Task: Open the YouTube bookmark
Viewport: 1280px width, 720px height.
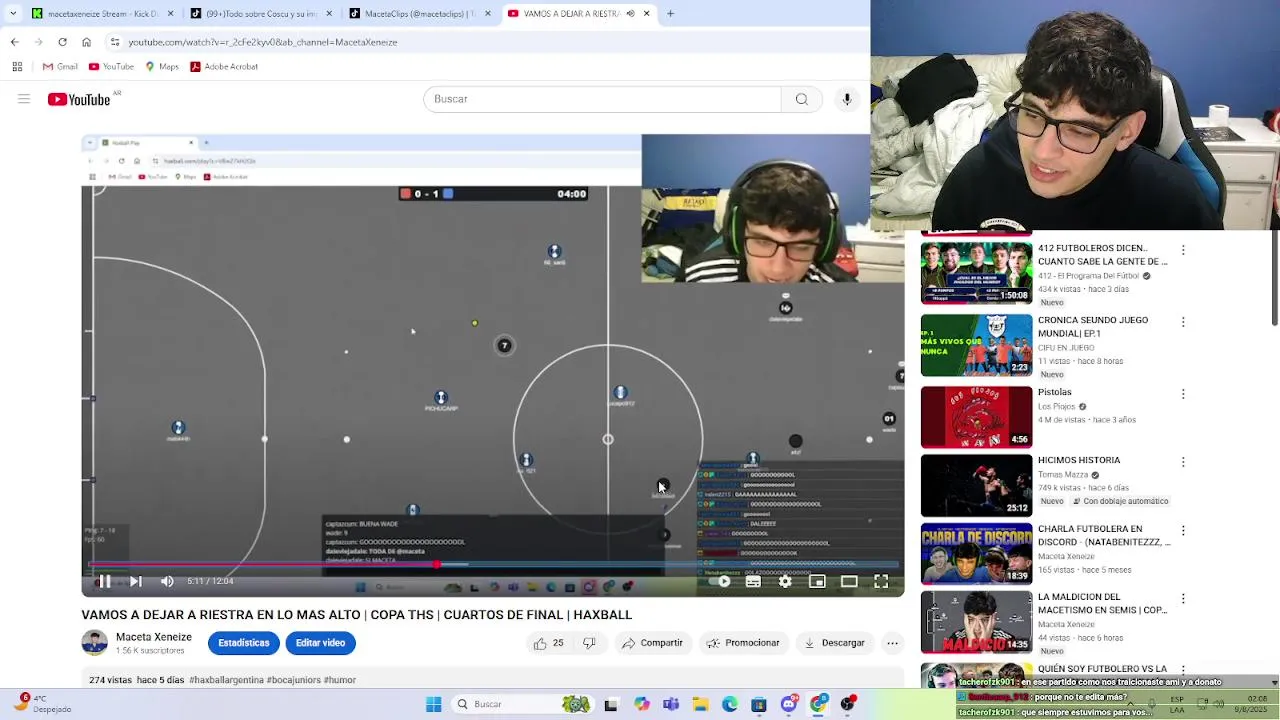Action: coord(111,66)
